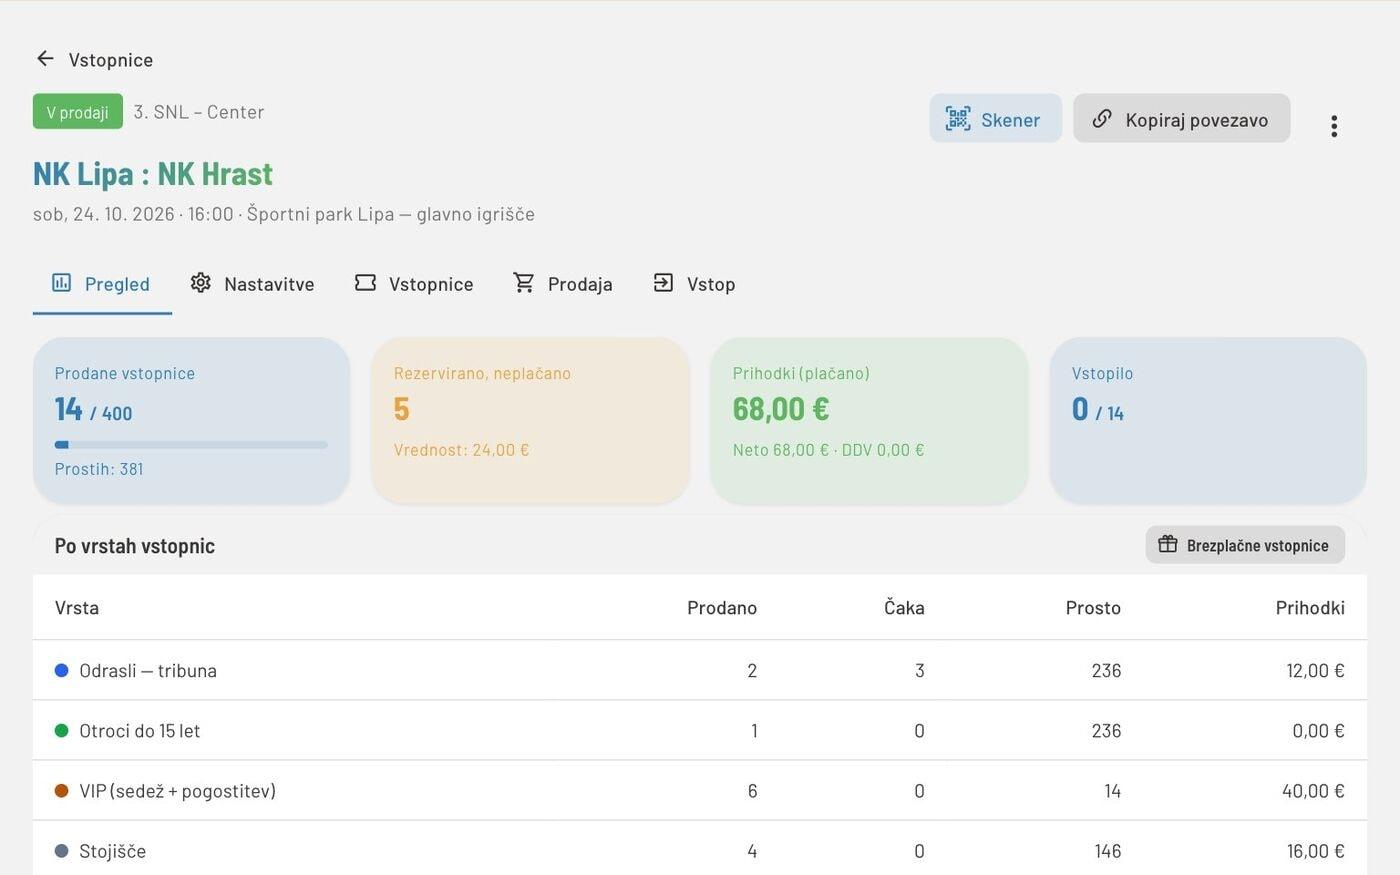Click the 40,00 € revenue cell for VIP
The width and height of the screenshot is (1400, 875).
coord(1313,791)
